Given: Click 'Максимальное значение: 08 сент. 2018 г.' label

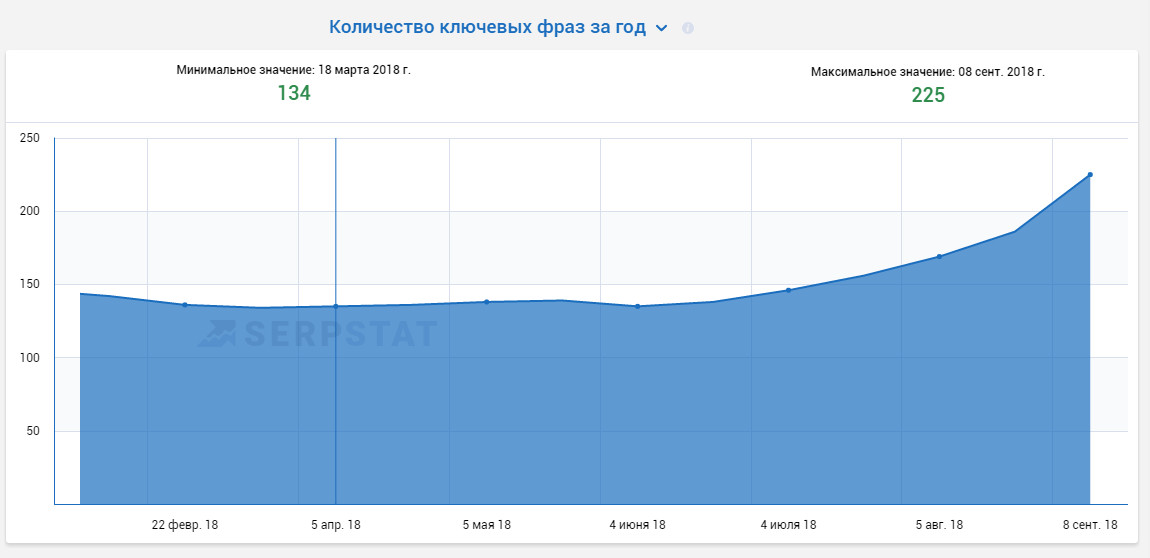Looking at the screenshot, I should click(928, 72).
